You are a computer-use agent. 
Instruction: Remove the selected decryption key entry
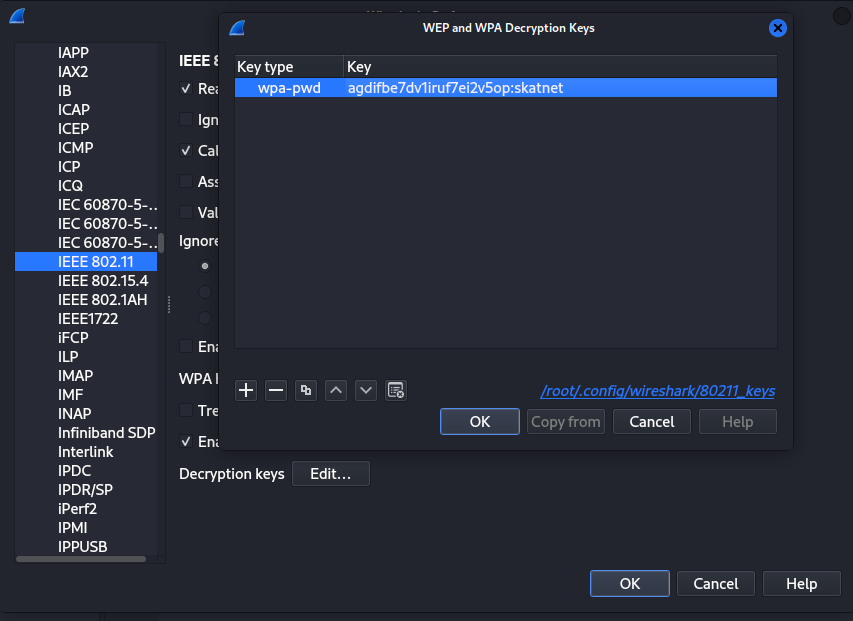276,390
